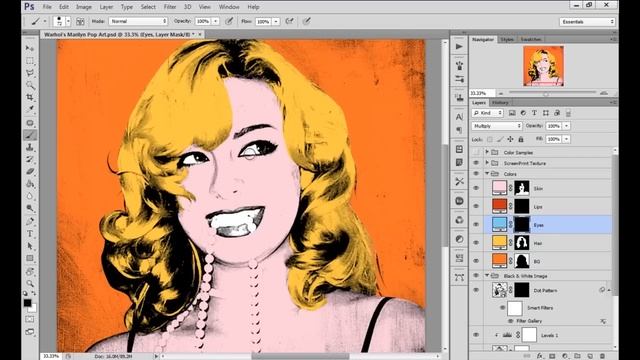
Task: Select the Paint Bucket tool
Action: [29, 184]
